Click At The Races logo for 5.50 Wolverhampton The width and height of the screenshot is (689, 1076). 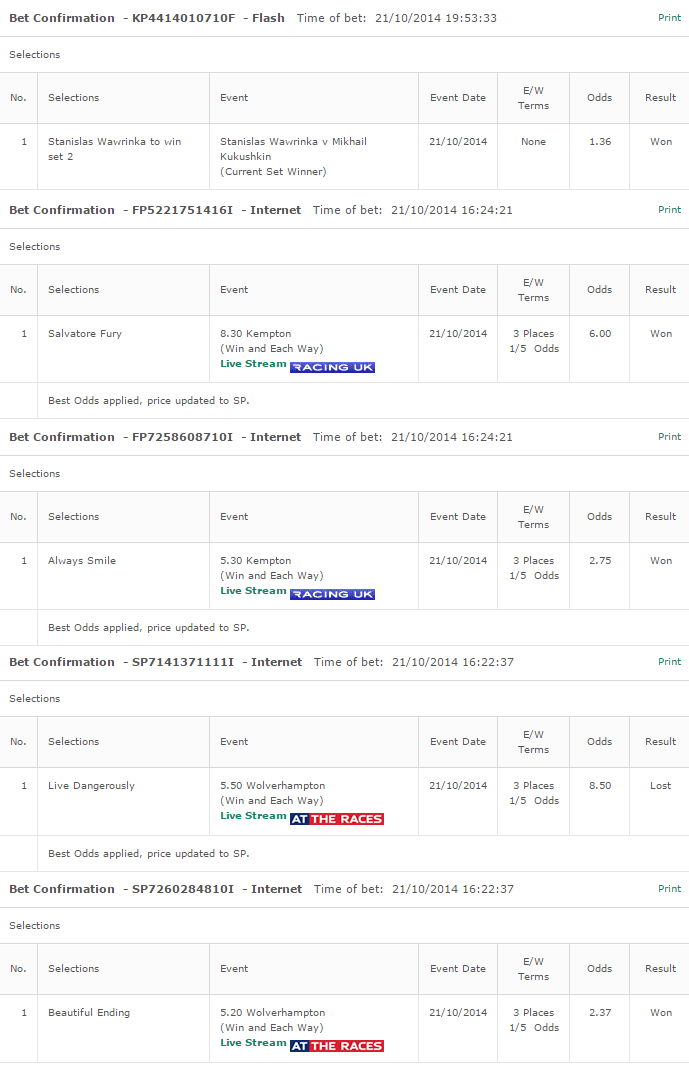tap(337, 819)
